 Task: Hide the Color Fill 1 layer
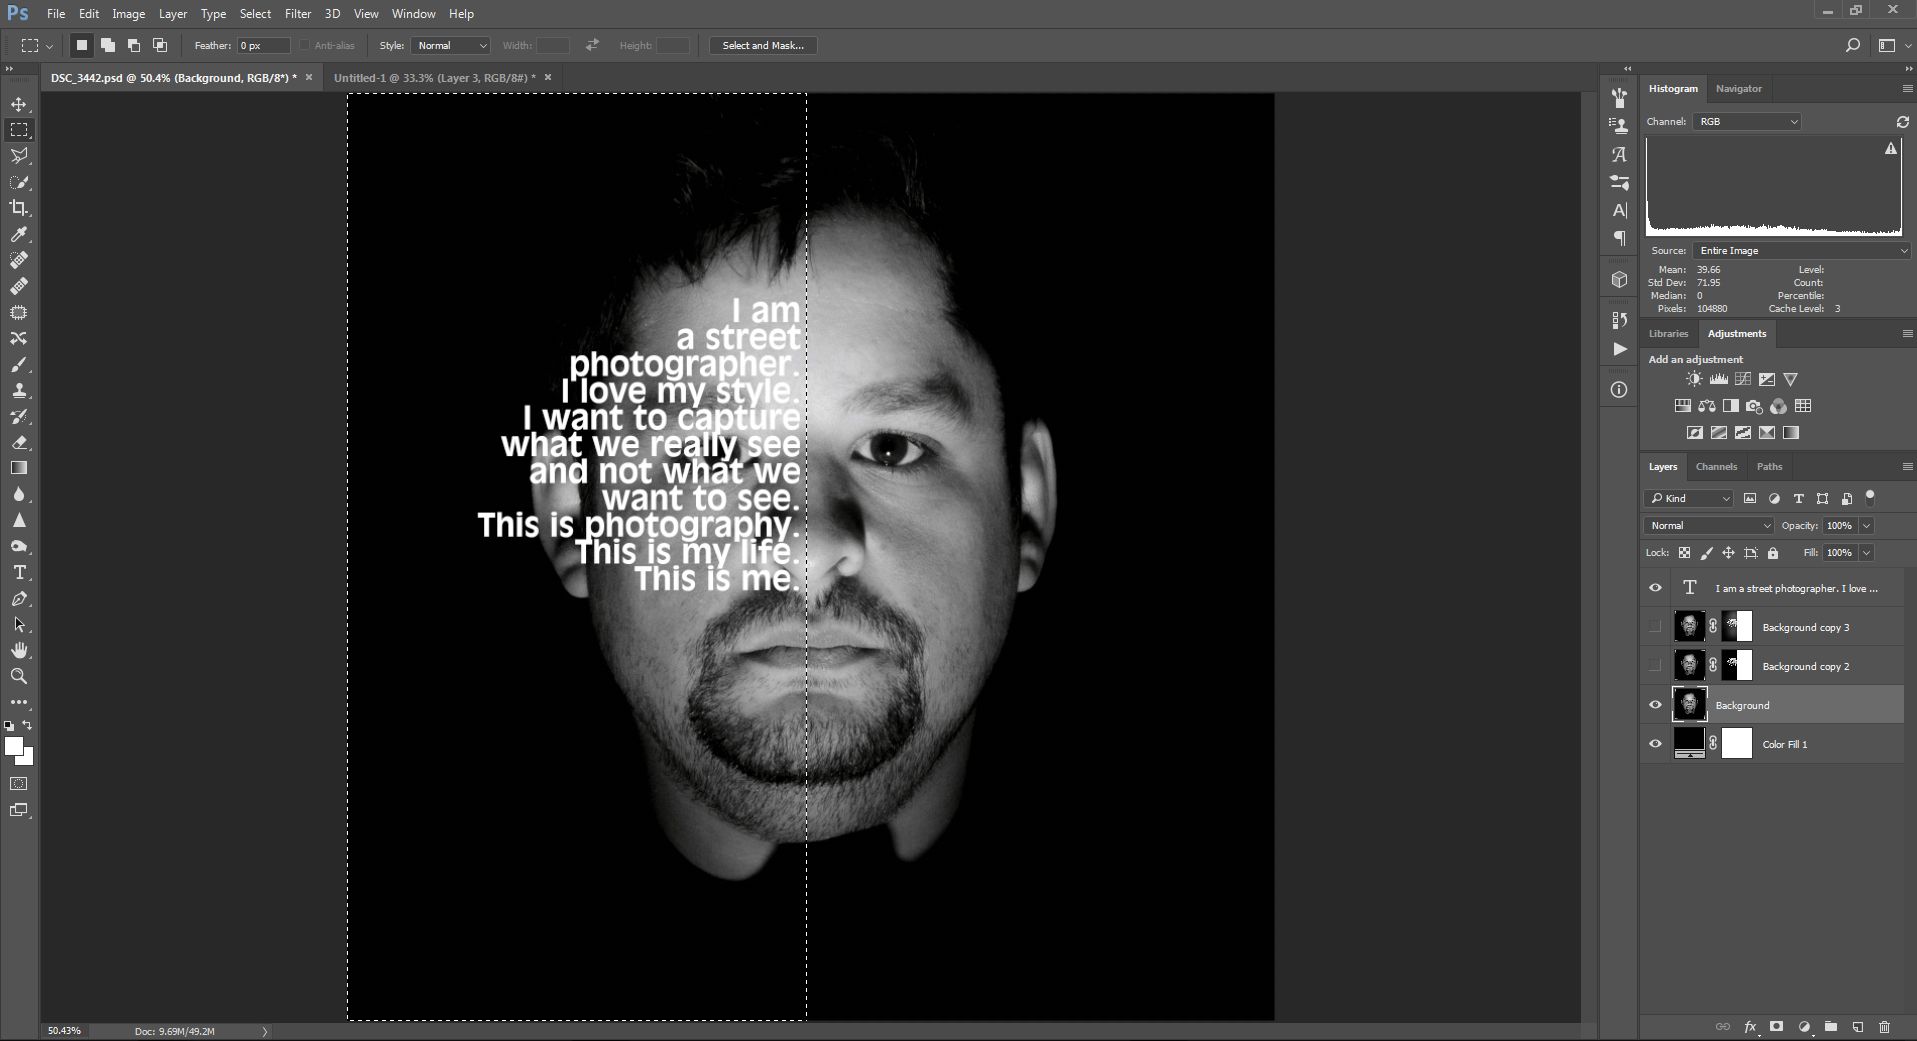(x=1655, y=744)
